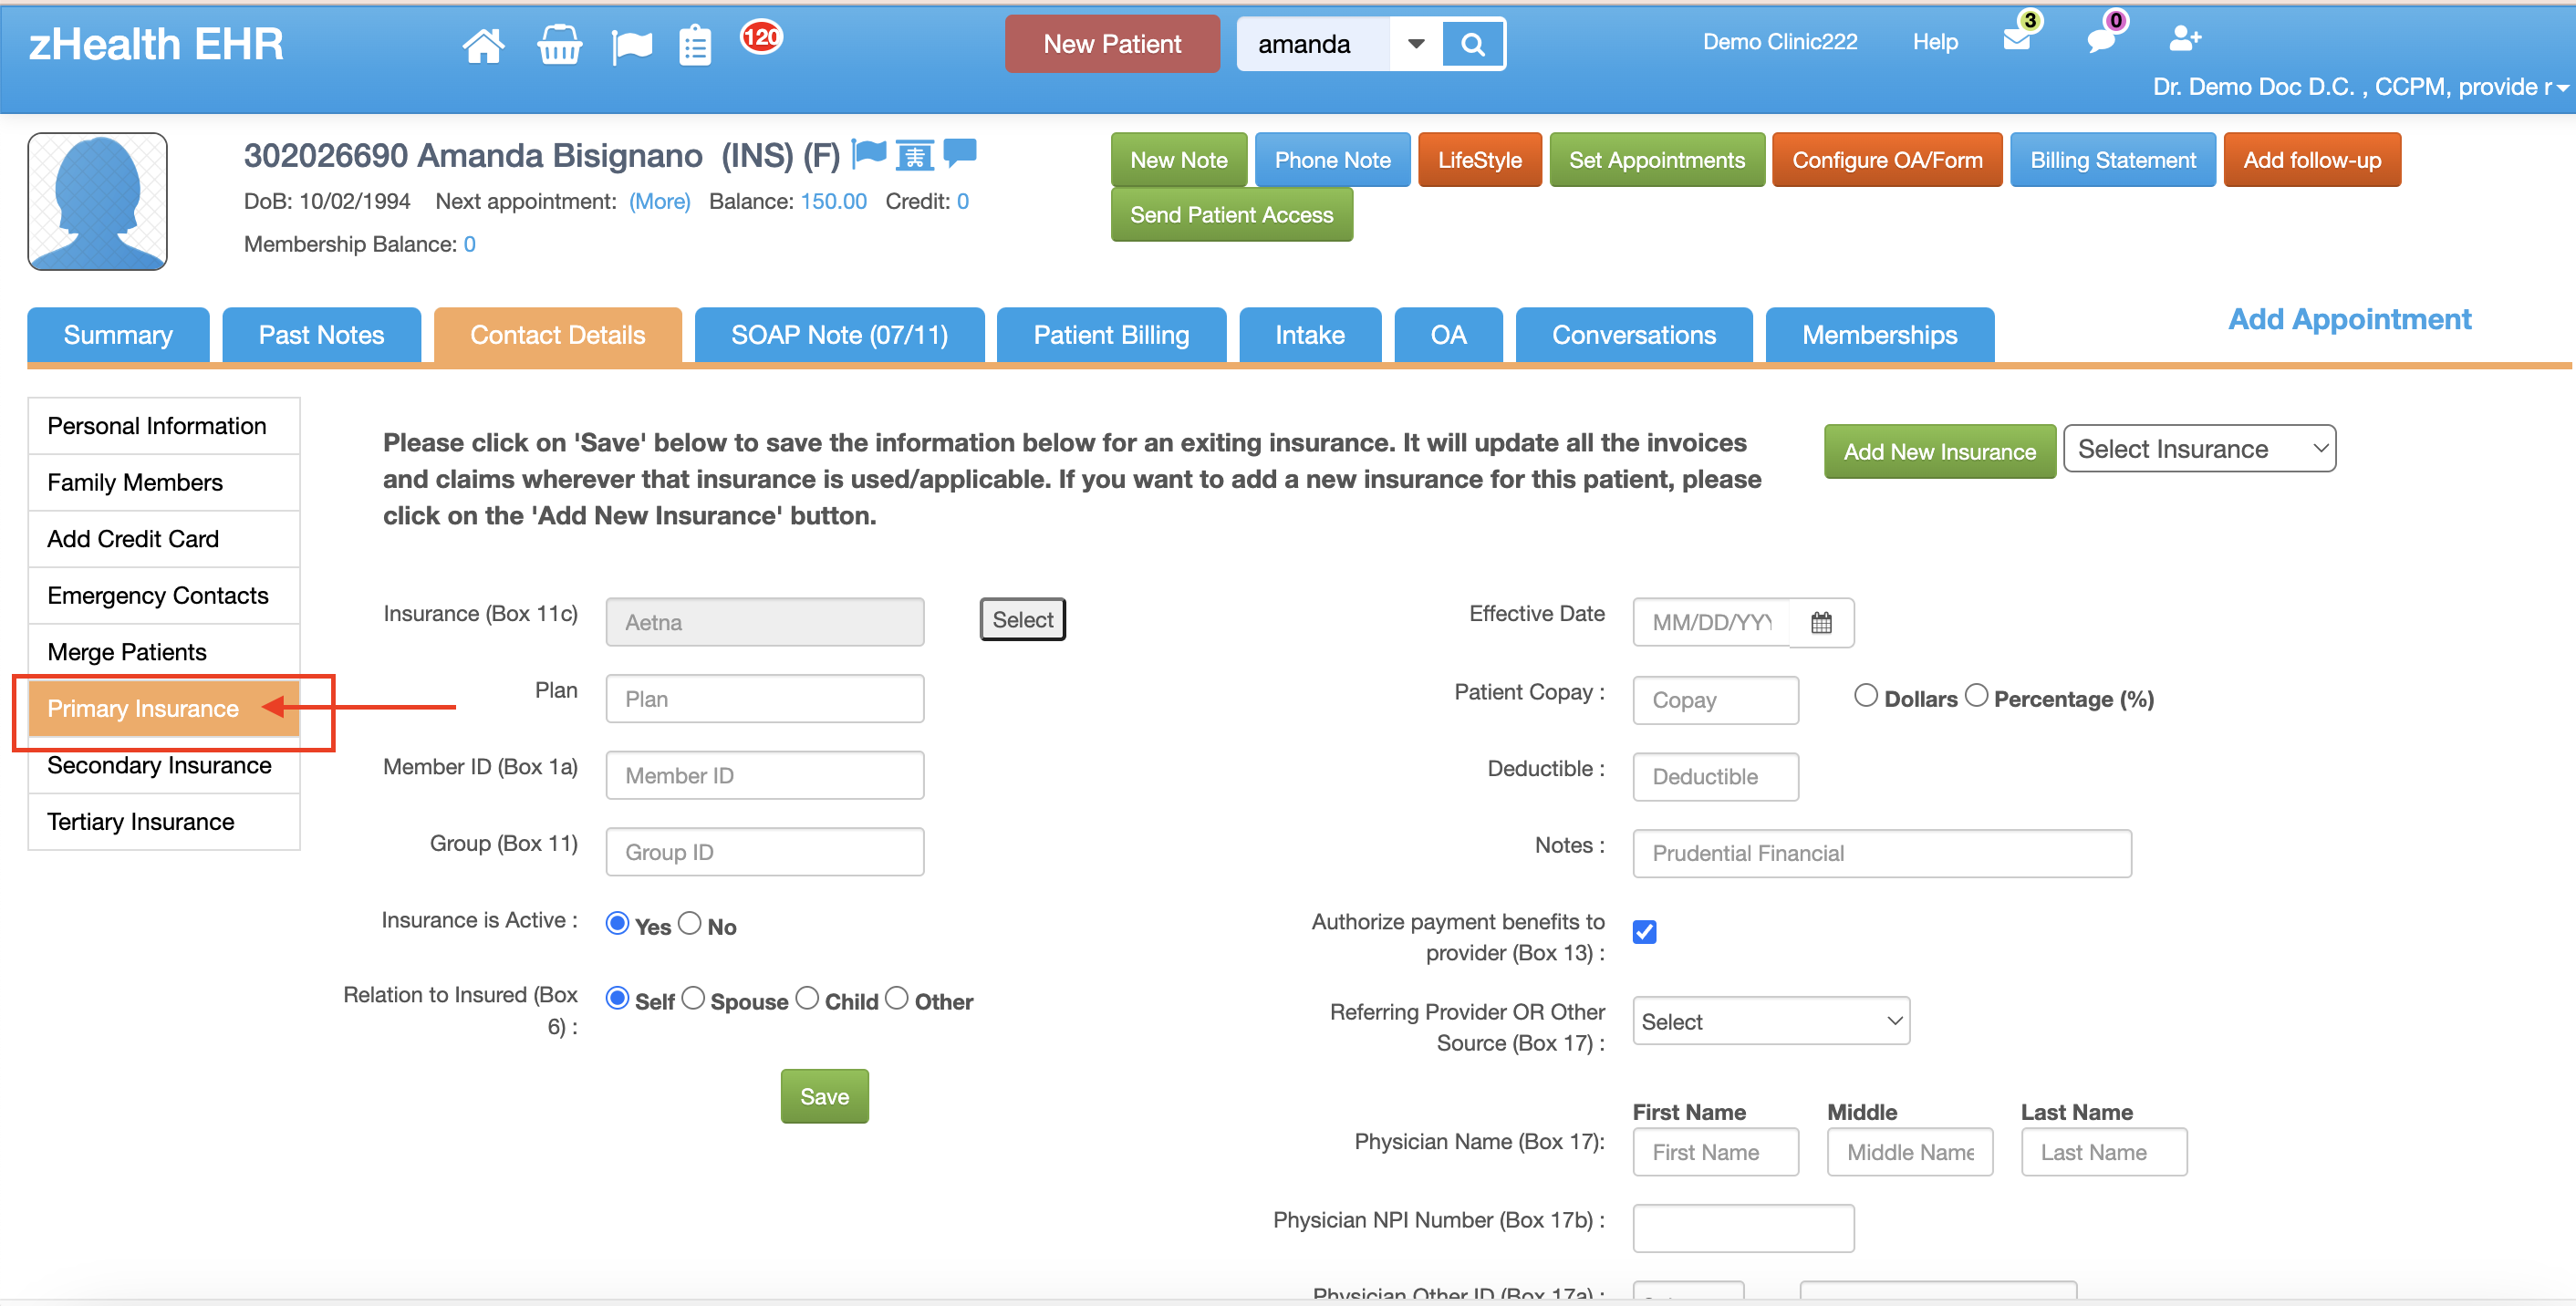The height and width of the screenshot is (1306, 2576).
Task: Open the Billing Statement button
Action: point(2112,160)
